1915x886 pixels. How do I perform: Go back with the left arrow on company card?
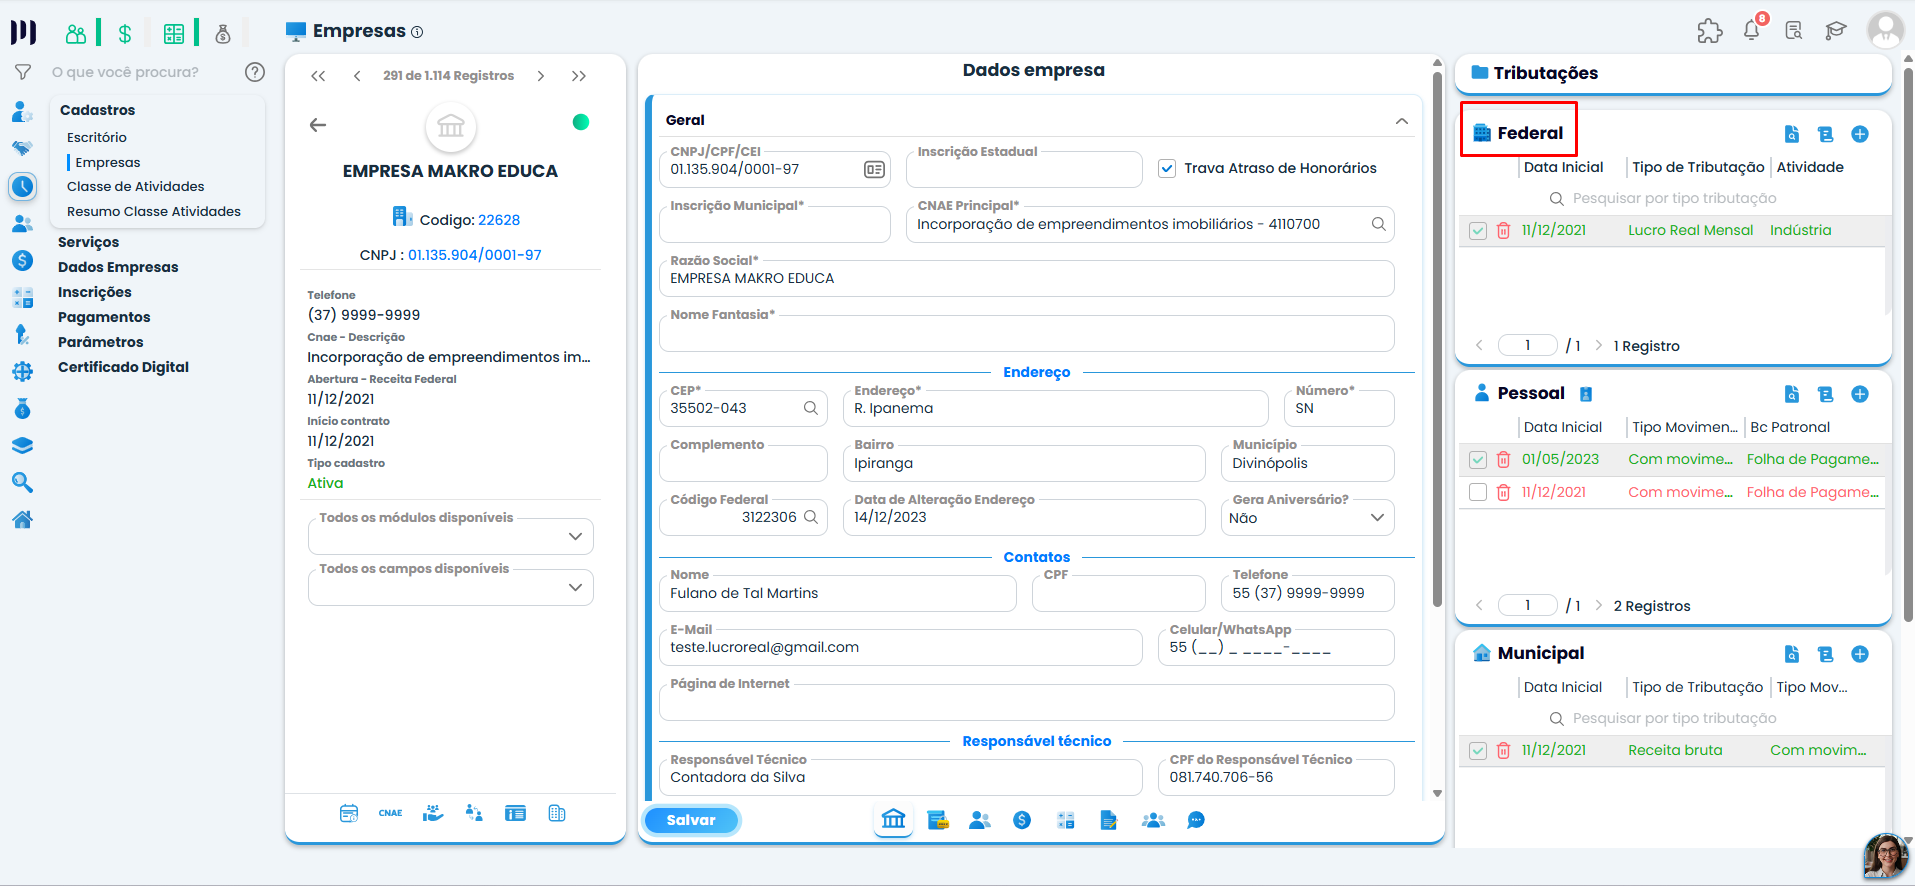pyautogui.click(x=318, y=125)
